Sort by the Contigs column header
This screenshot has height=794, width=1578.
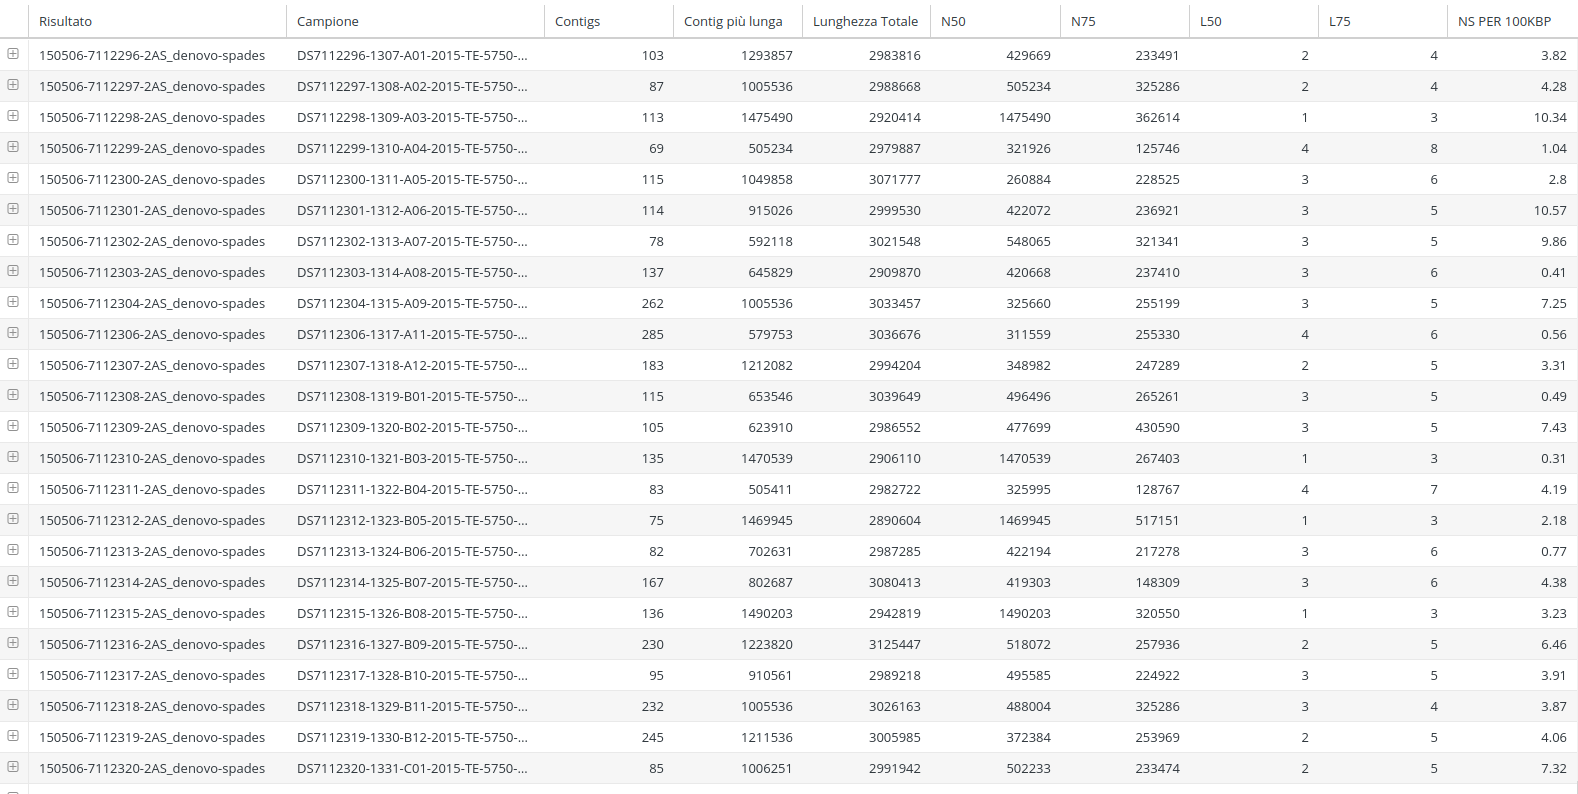pos(577,21)
